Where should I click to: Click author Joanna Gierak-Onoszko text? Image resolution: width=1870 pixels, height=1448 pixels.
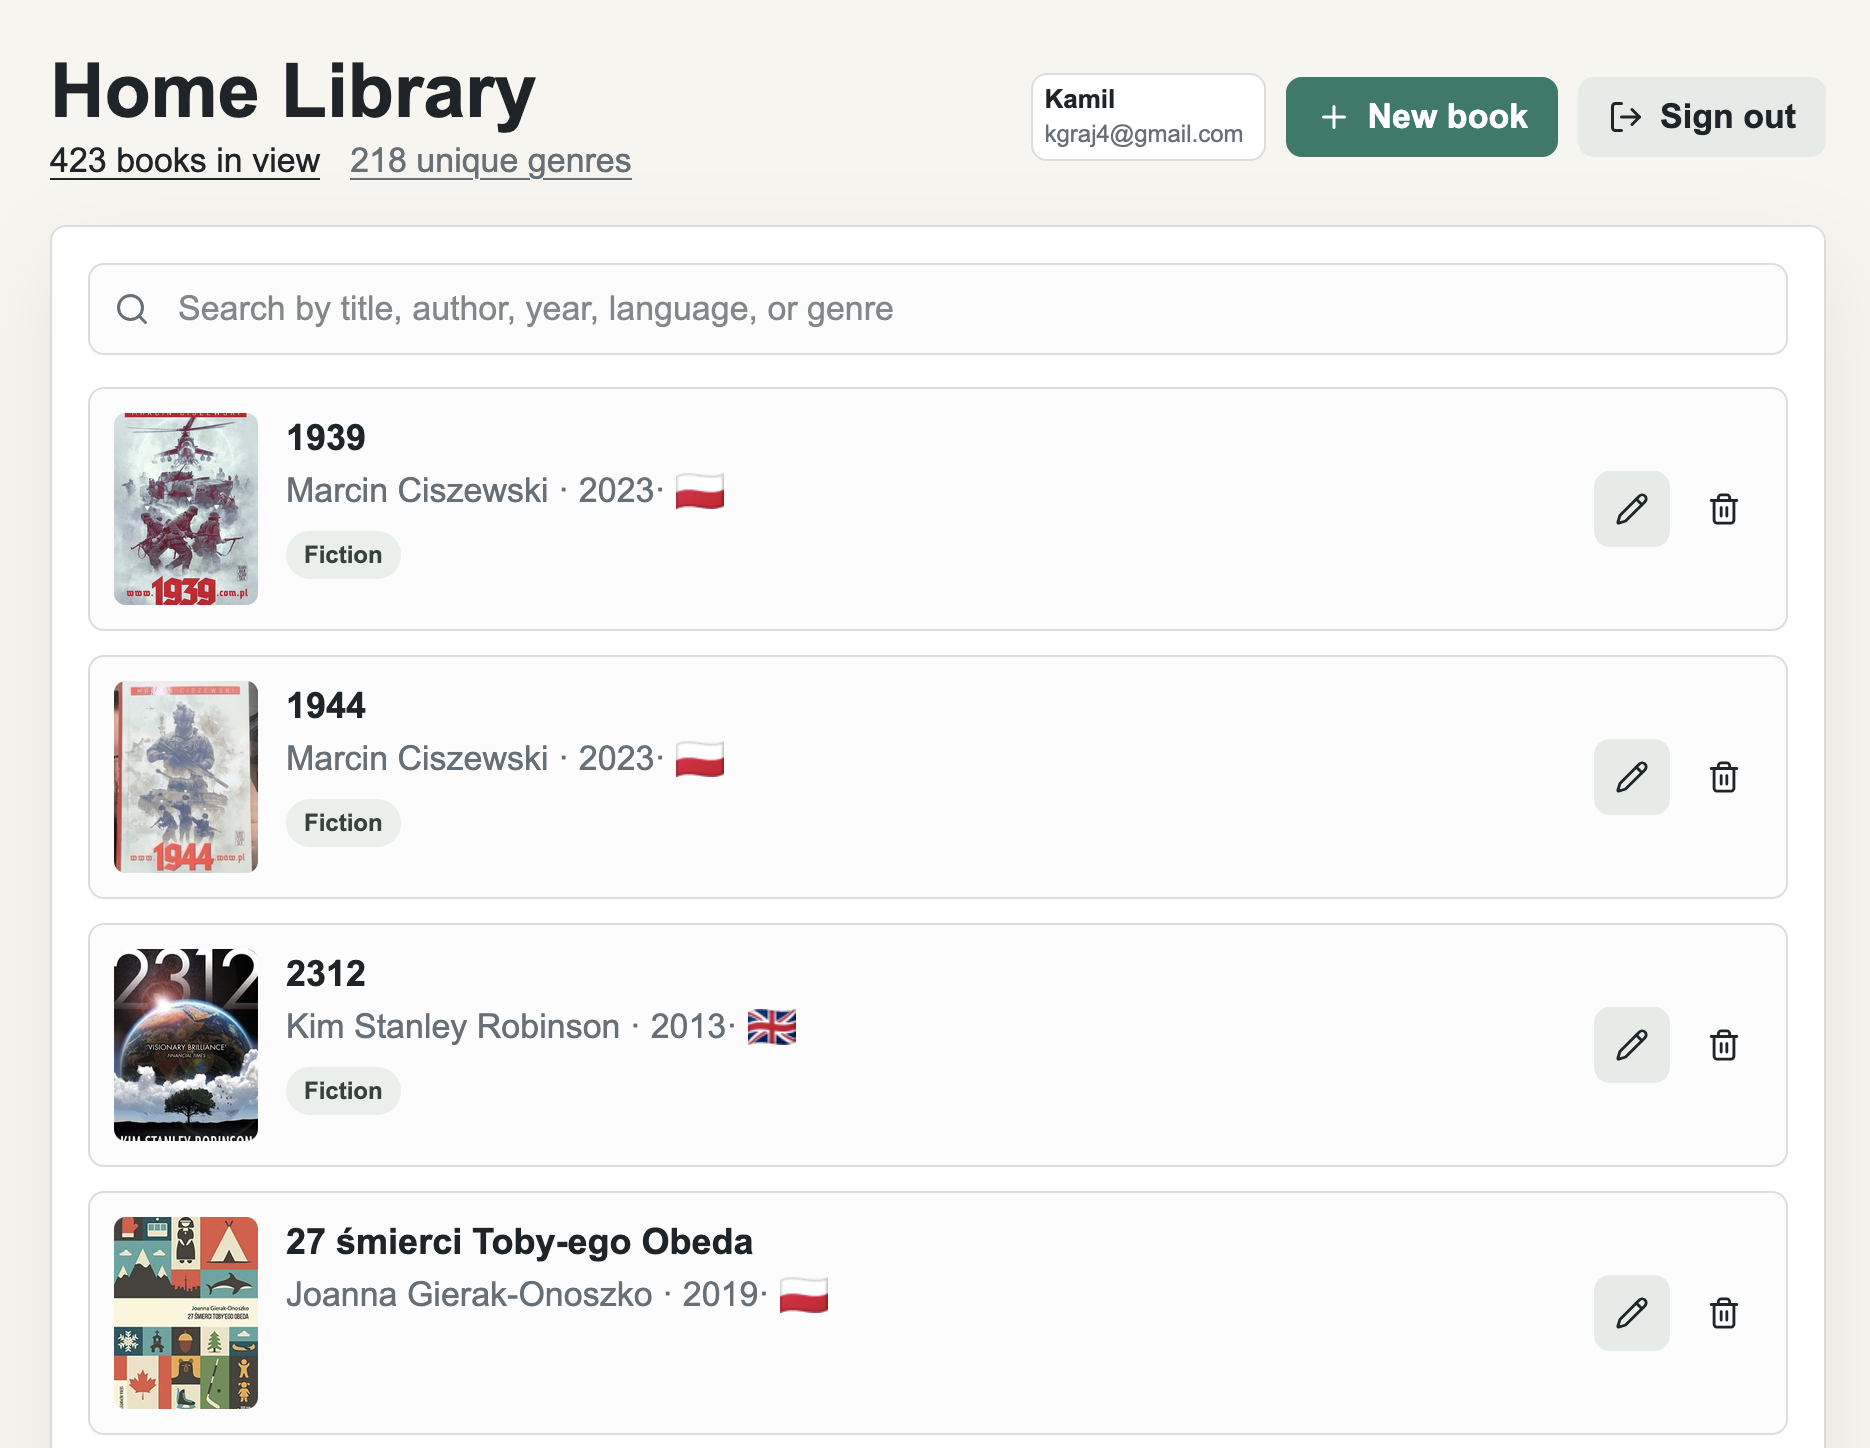[x=469, y=1295]
